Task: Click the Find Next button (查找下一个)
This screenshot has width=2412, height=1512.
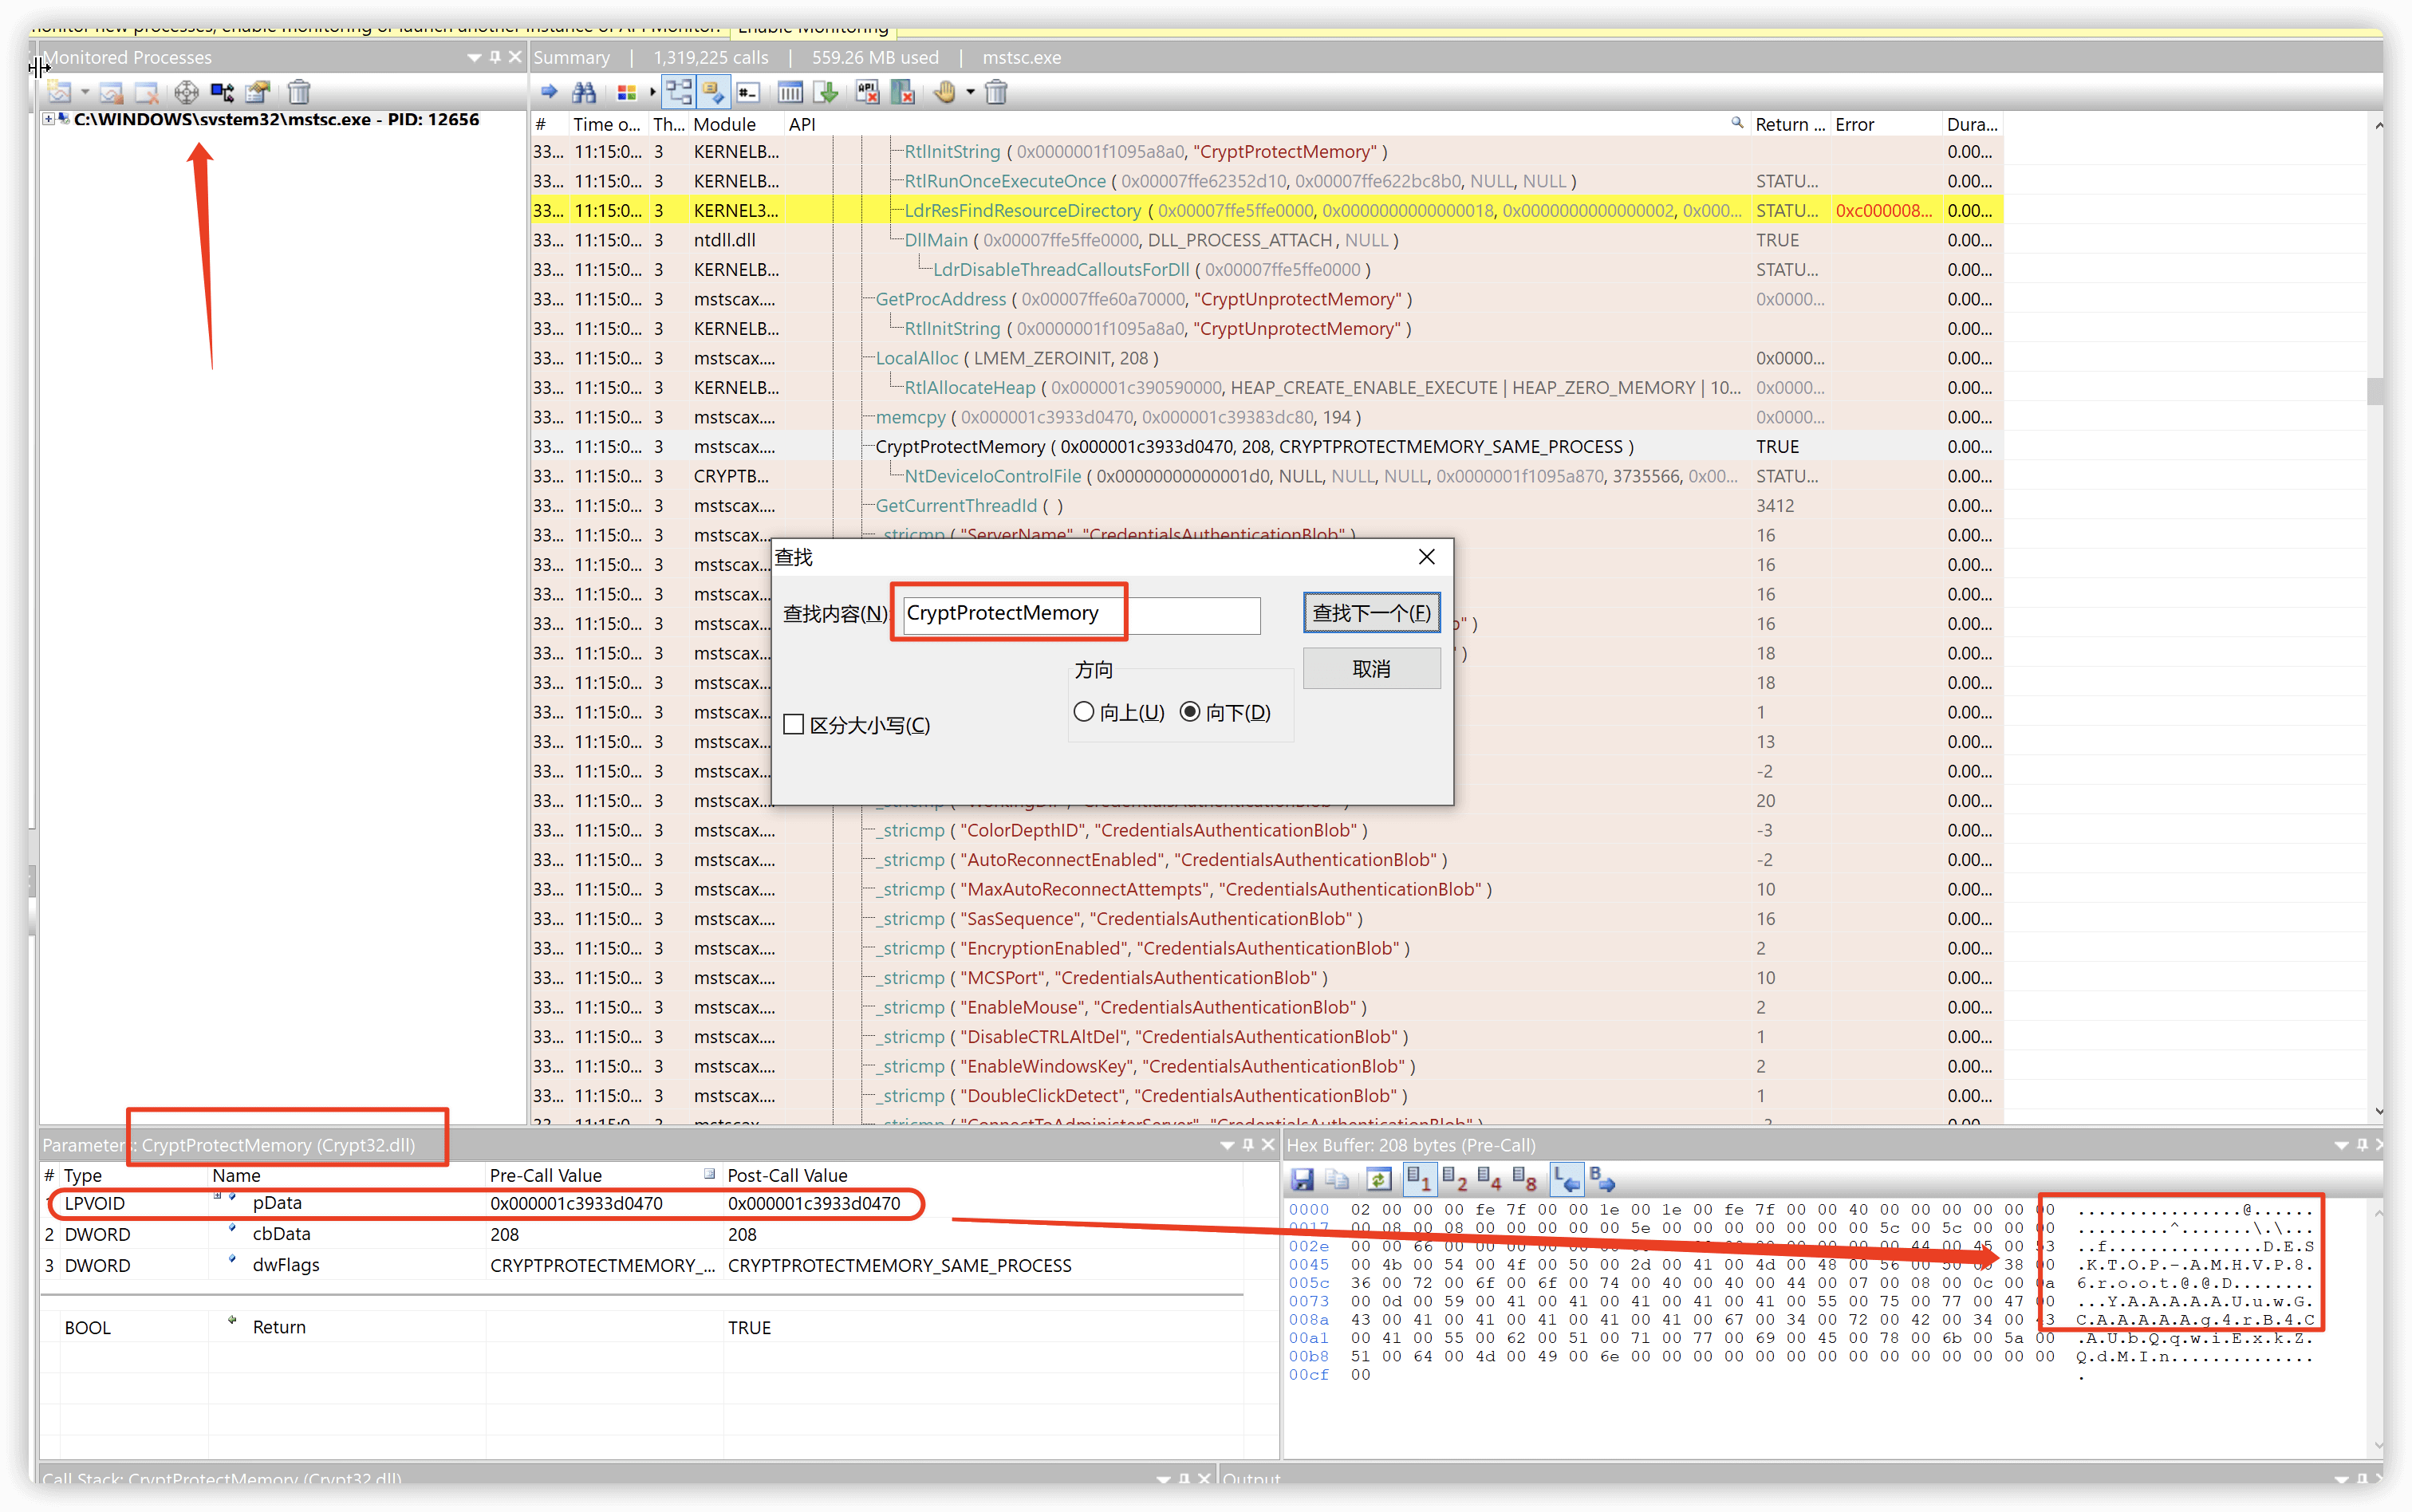Action: 1371,613
